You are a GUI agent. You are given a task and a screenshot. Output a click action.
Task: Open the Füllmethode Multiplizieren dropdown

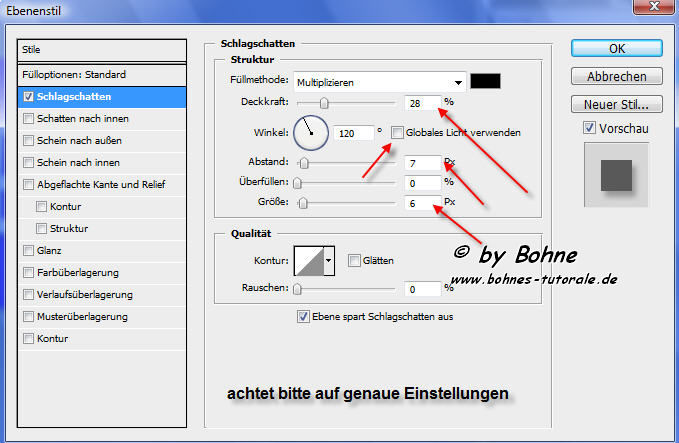pos(380,82)
